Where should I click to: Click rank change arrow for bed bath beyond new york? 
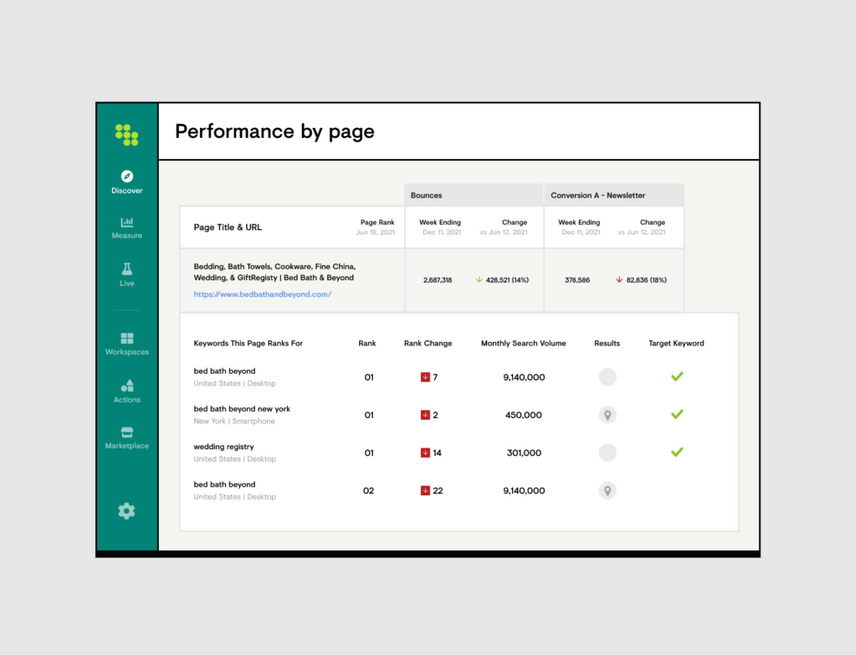coord(425,415)
